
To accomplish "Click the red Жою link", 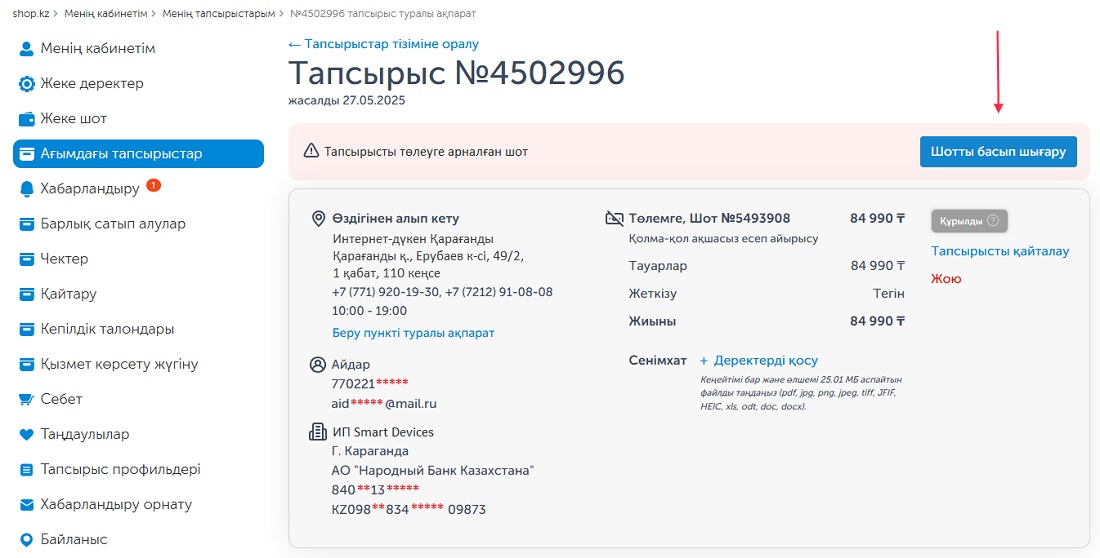I will pyautogui.click(x=946, y=279).
